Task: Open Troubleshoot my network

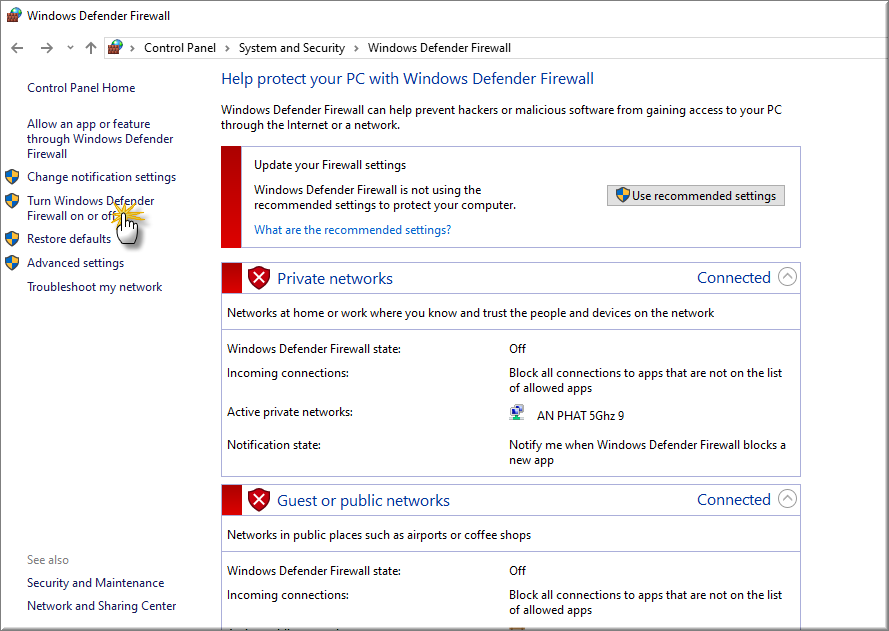Action: pyautogui.click(x=95, y=287)
